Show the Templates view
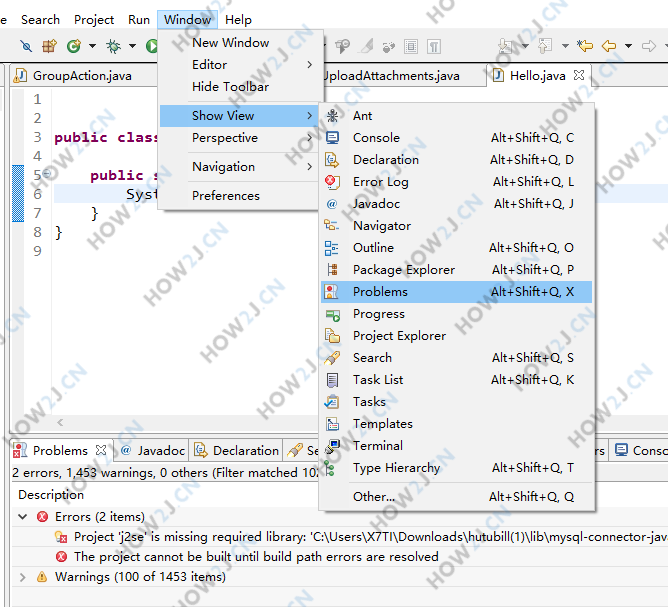The height and width of the screenshot is (607, 668). 457,424
